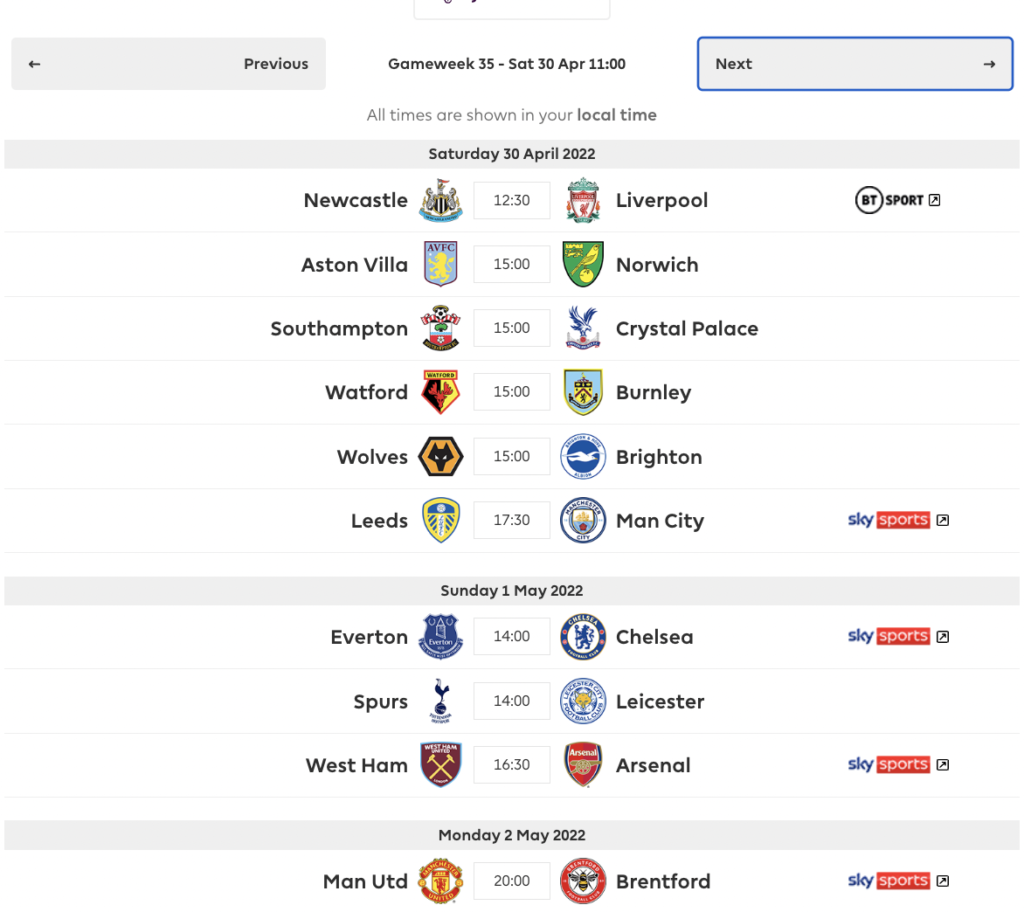Click the Arsenal club badge
The width and height of the screenshot is (1024, 912).
click(x=583, y=765)
